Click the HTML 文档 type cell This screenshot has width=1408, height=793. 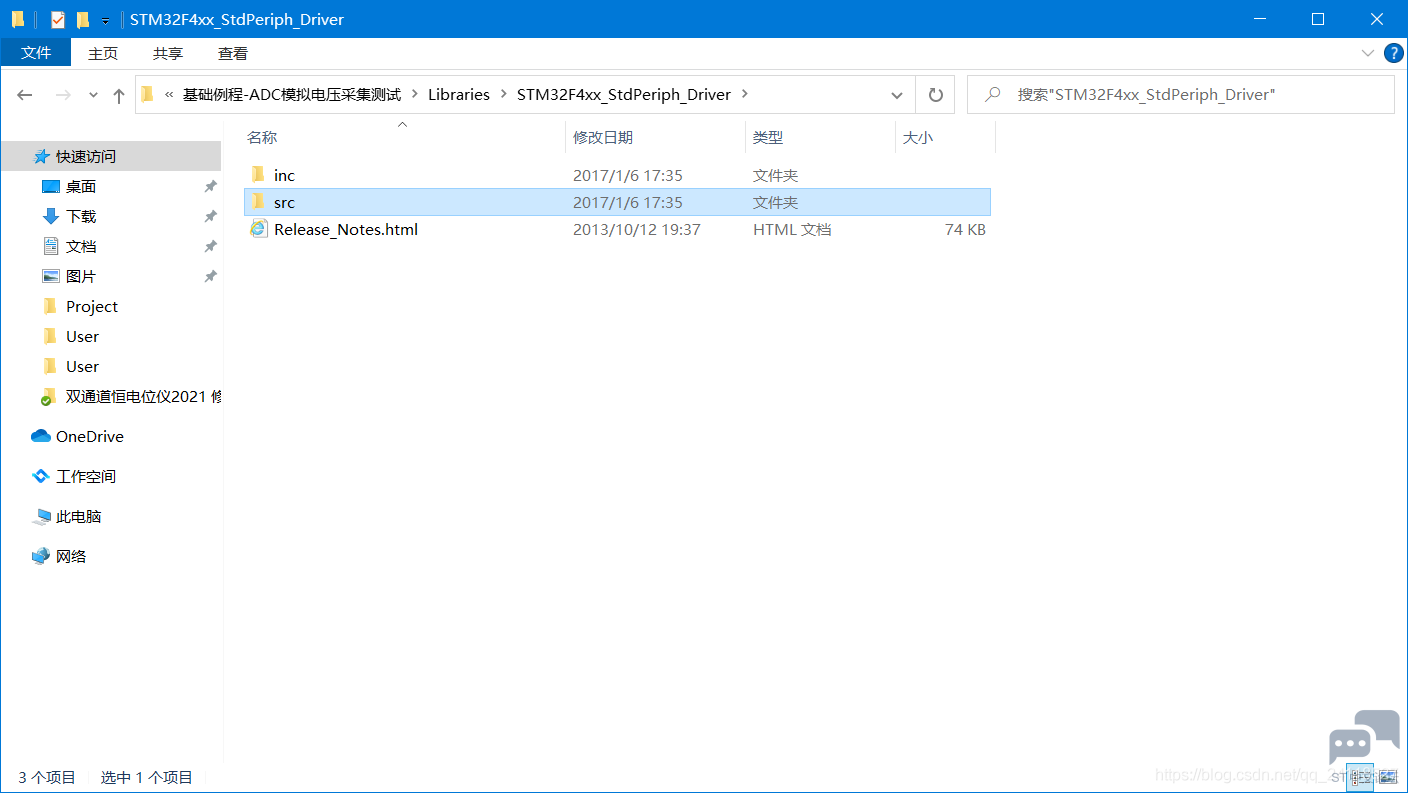coord(792,230)
